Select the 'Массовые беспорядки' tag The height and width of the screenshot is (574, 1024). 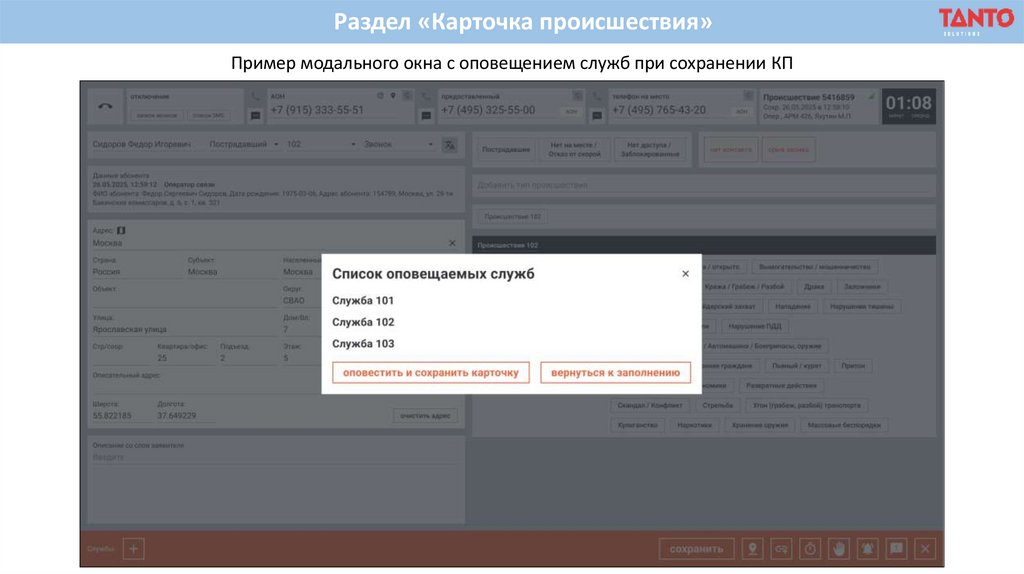click(x=844, y=425)
